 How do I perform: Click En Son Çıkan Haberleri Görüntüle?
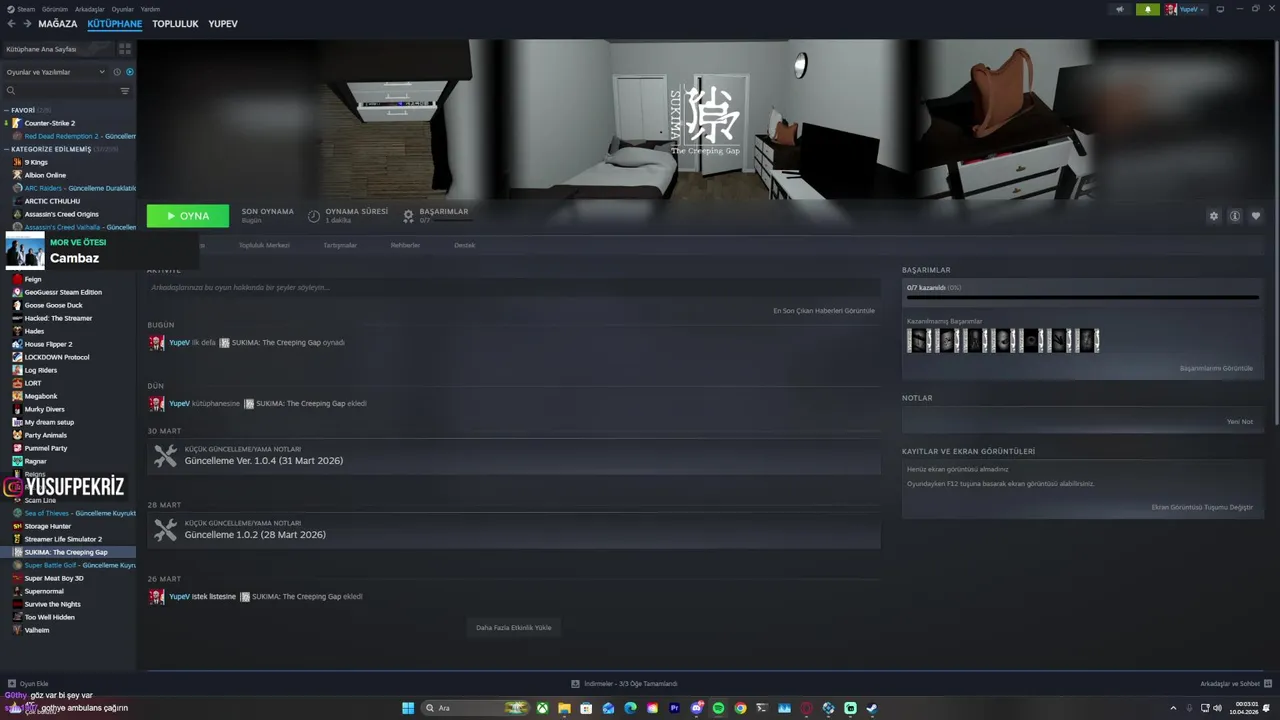tap(824, 311)
